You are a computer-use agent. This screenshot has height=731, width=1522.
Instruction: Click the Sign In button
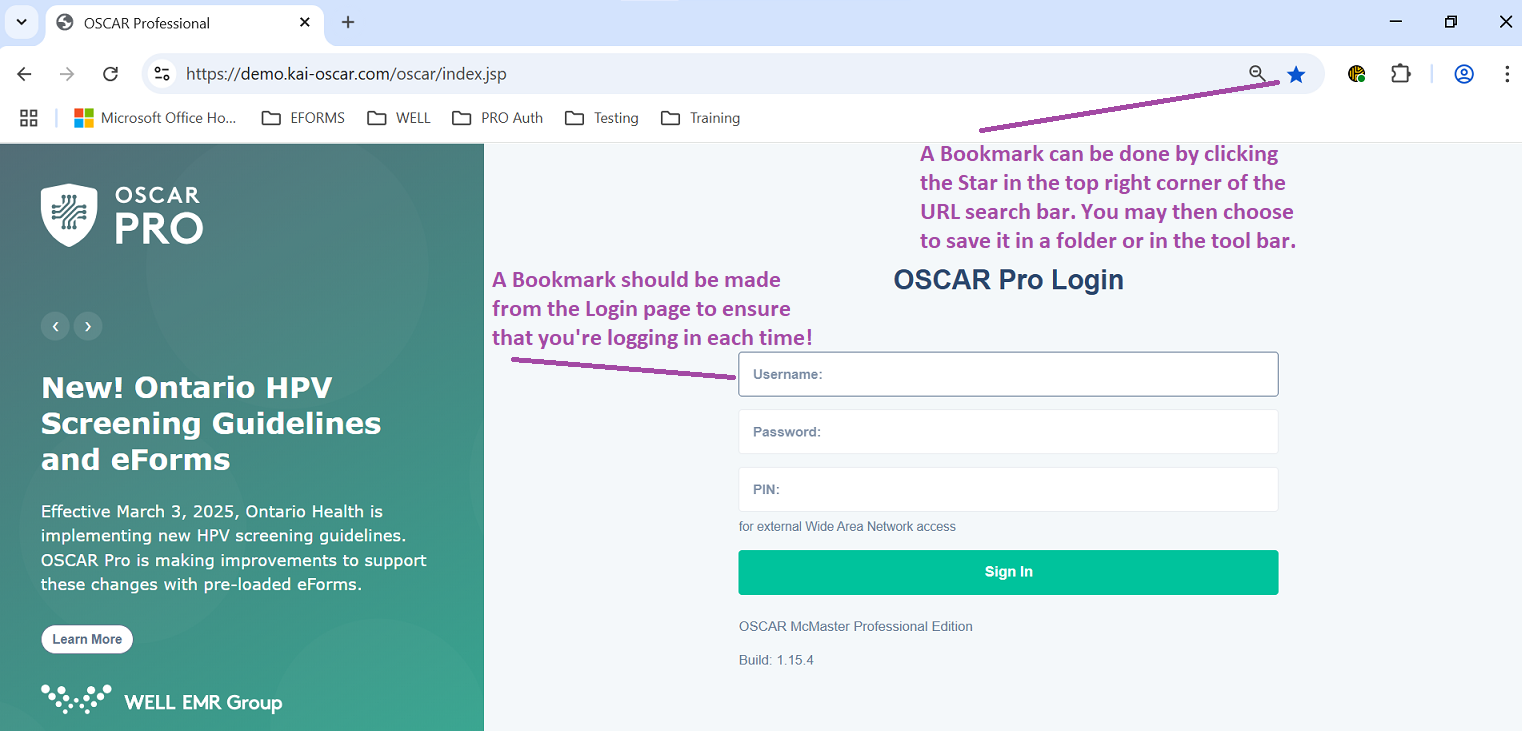1008,572
